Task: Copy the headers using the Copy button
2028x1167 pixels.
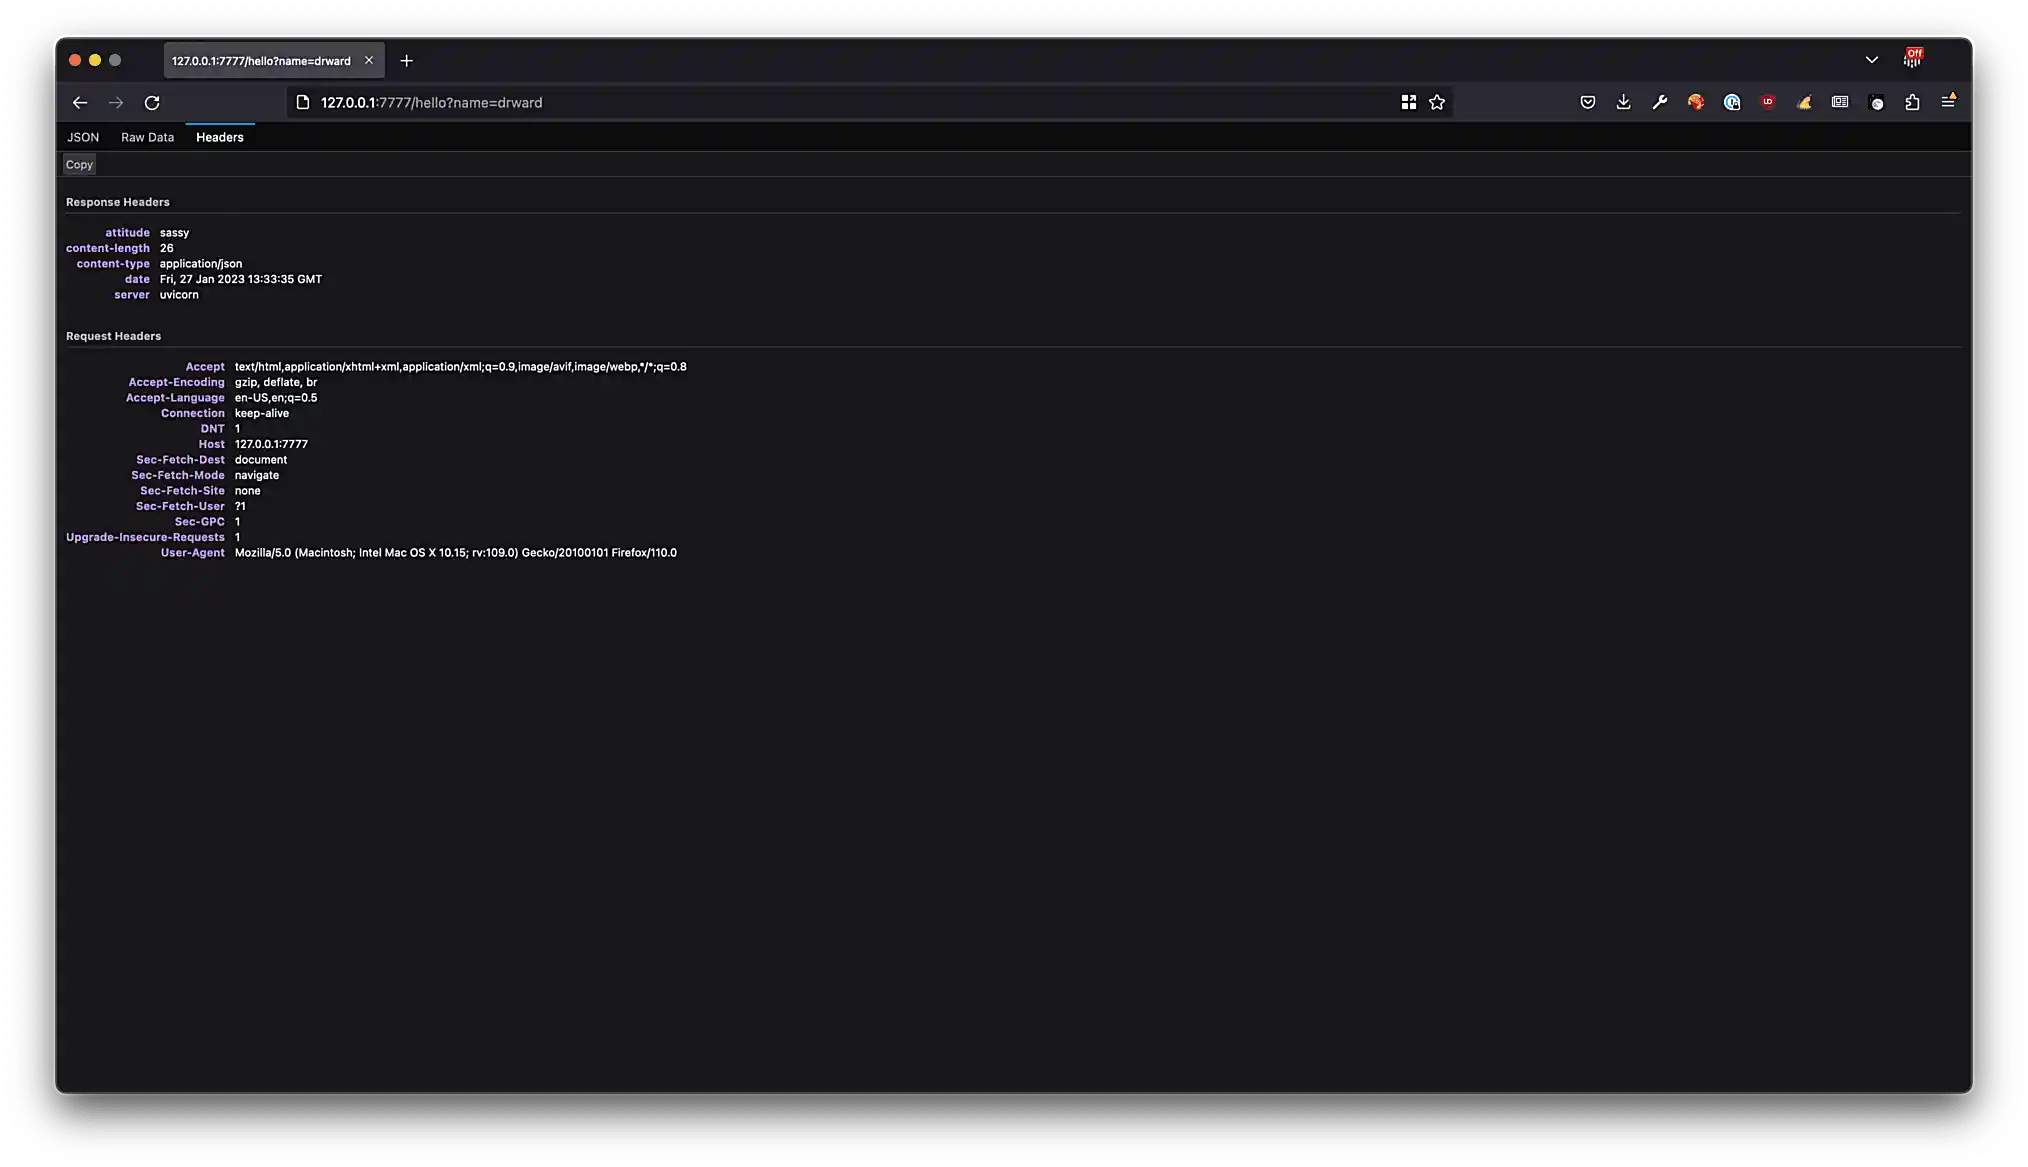Action: point(79,164)
